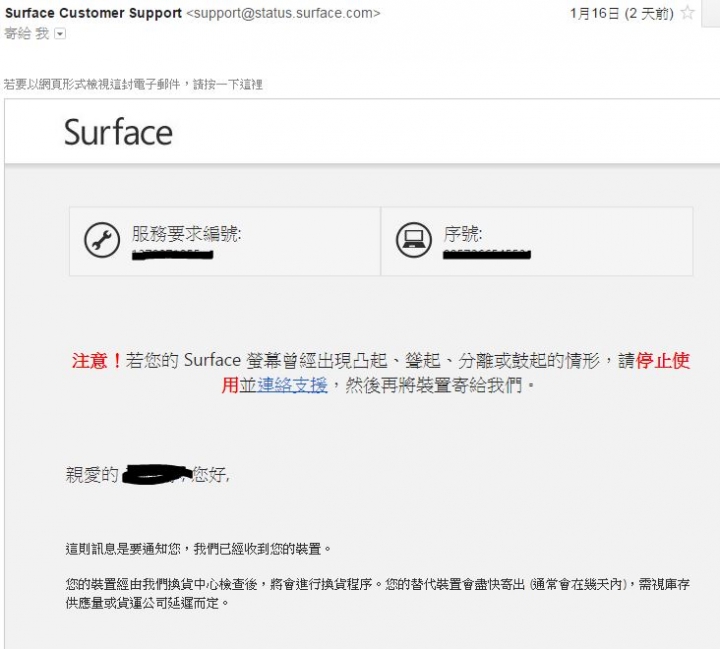
Task: Open the 請按一下這裡 view-as-webpage link
Action: (x=228, y=84)
